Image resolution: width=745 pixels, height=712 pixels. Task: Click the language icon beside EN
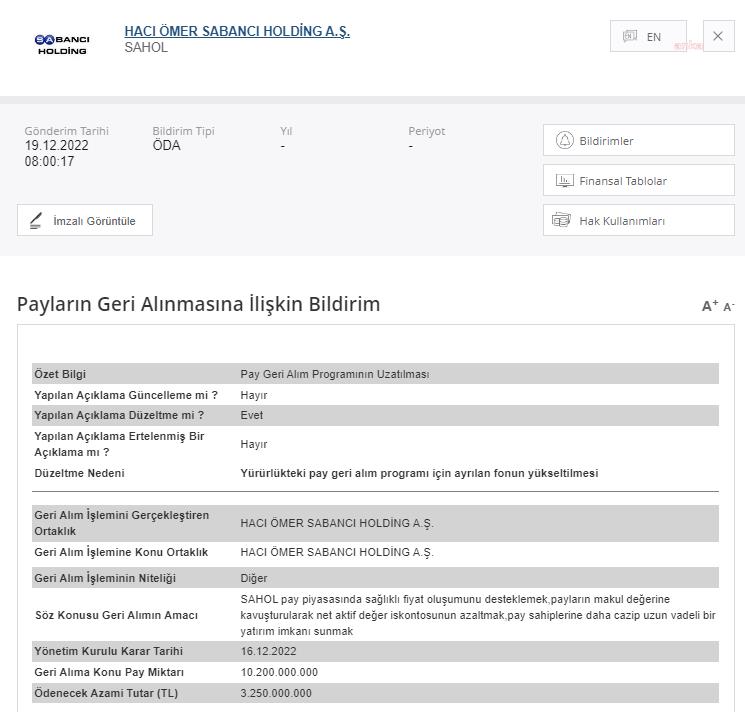coord(630,36)
